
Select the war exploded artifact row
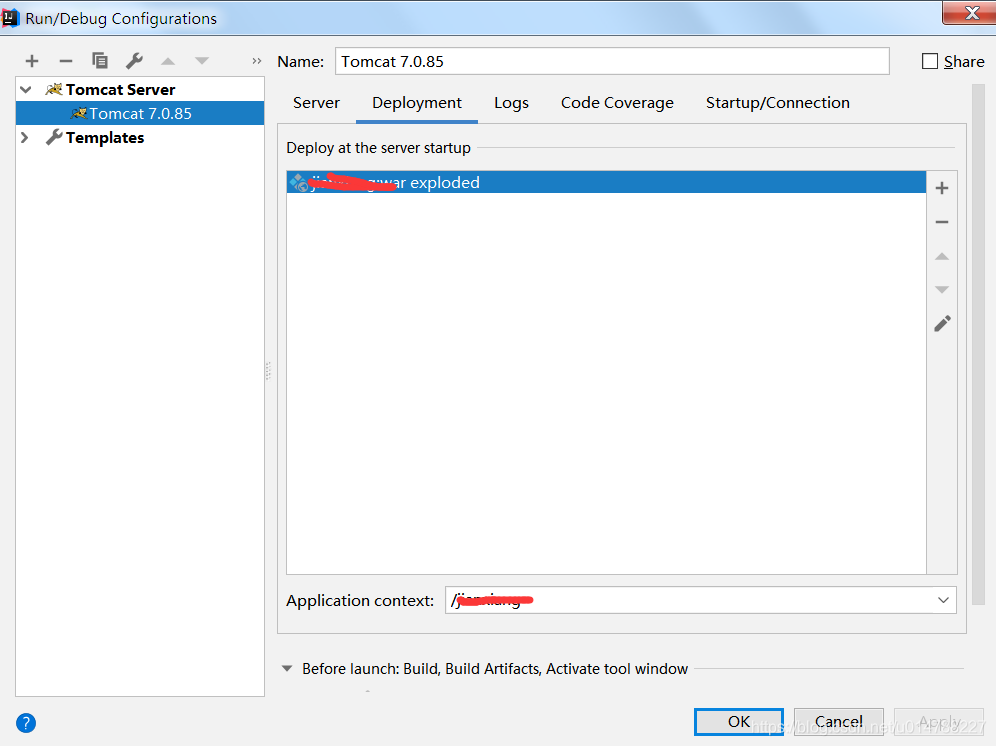point(606,182)
